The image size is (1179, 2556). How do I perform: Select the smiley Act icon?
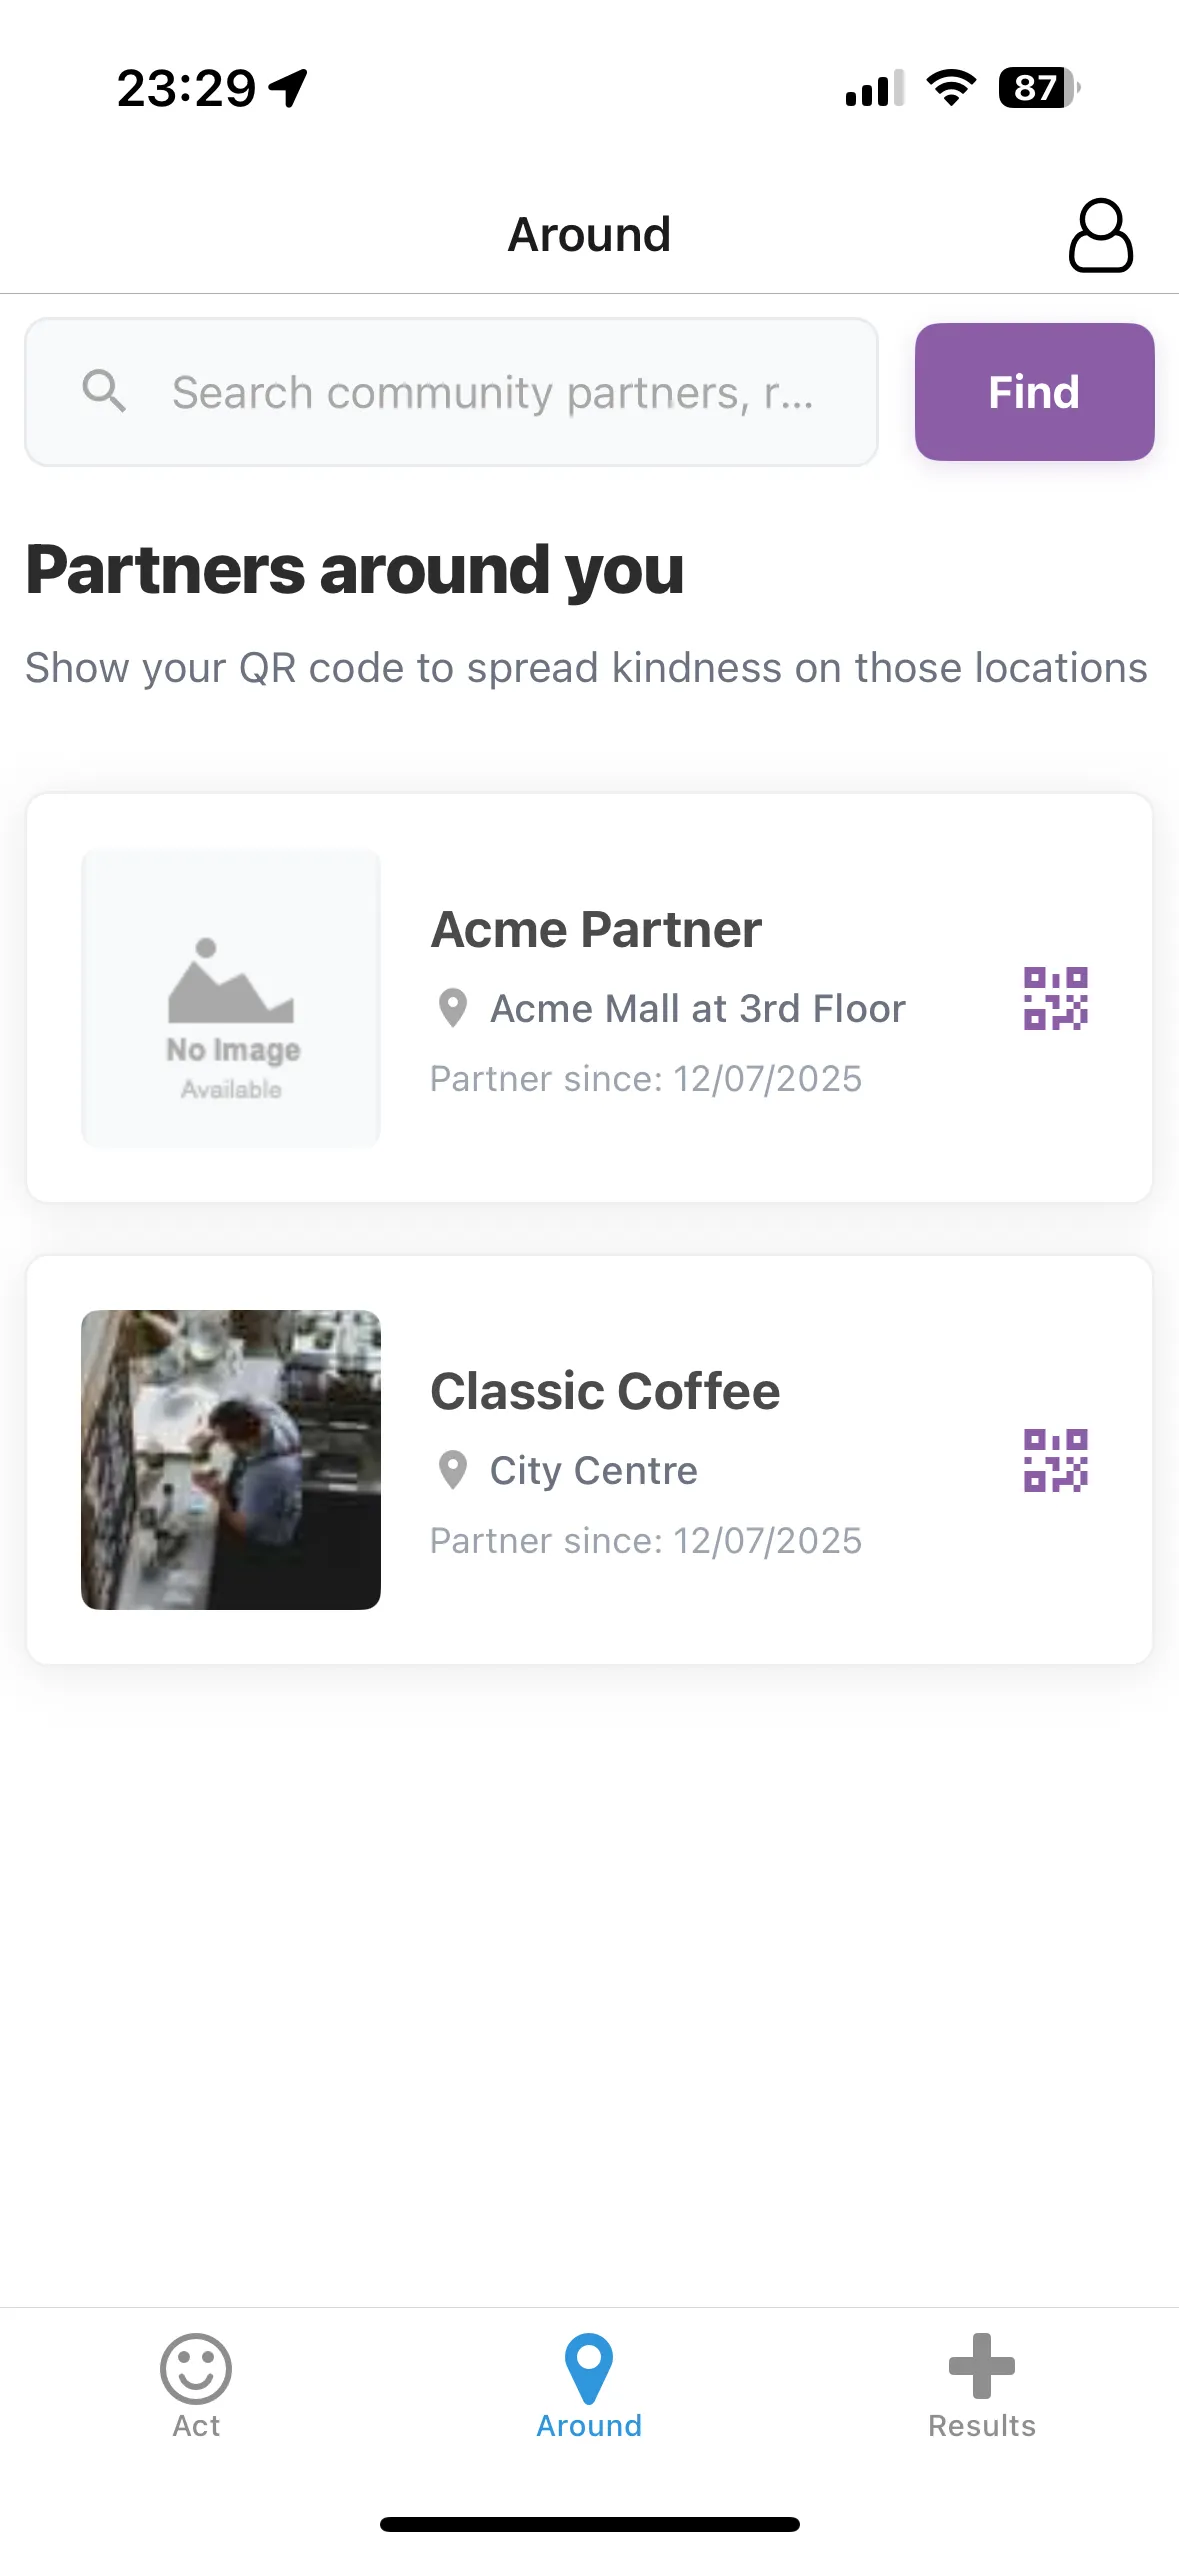pos(196,2370)
